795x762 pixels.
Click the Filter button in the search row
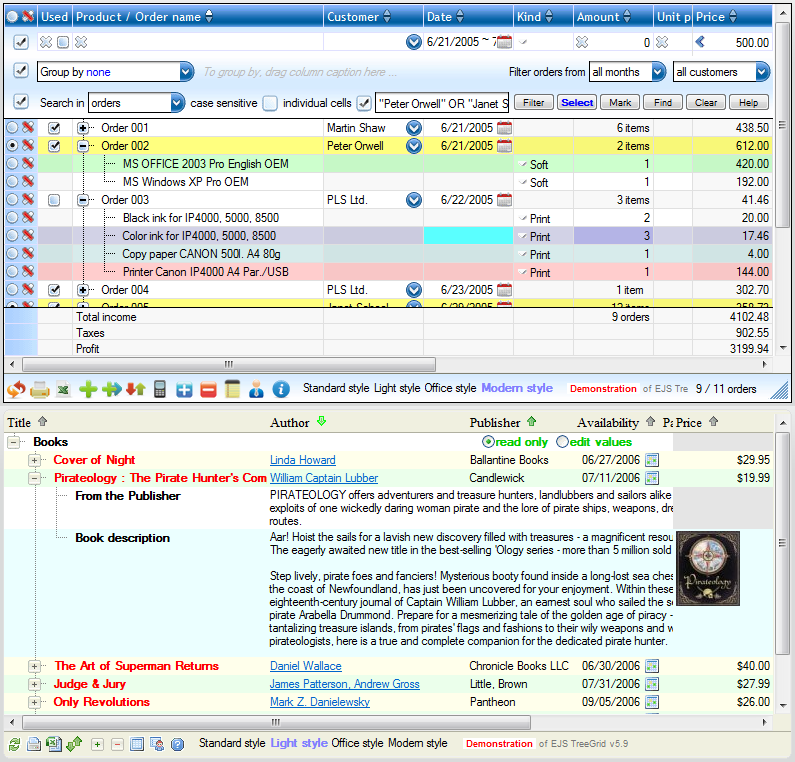point(534,103)
